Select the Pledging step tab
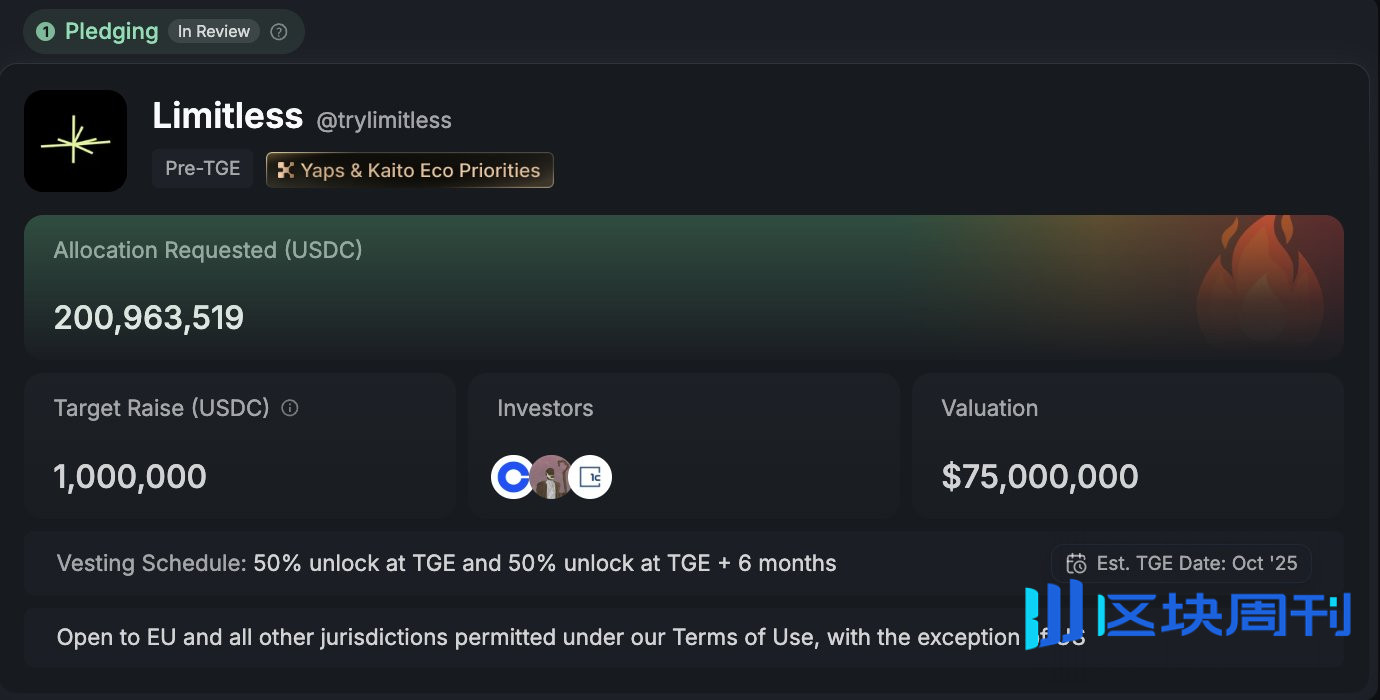The width and height of the screenshot is (1380, 700). pyautogui.click(x=111, y=32)
